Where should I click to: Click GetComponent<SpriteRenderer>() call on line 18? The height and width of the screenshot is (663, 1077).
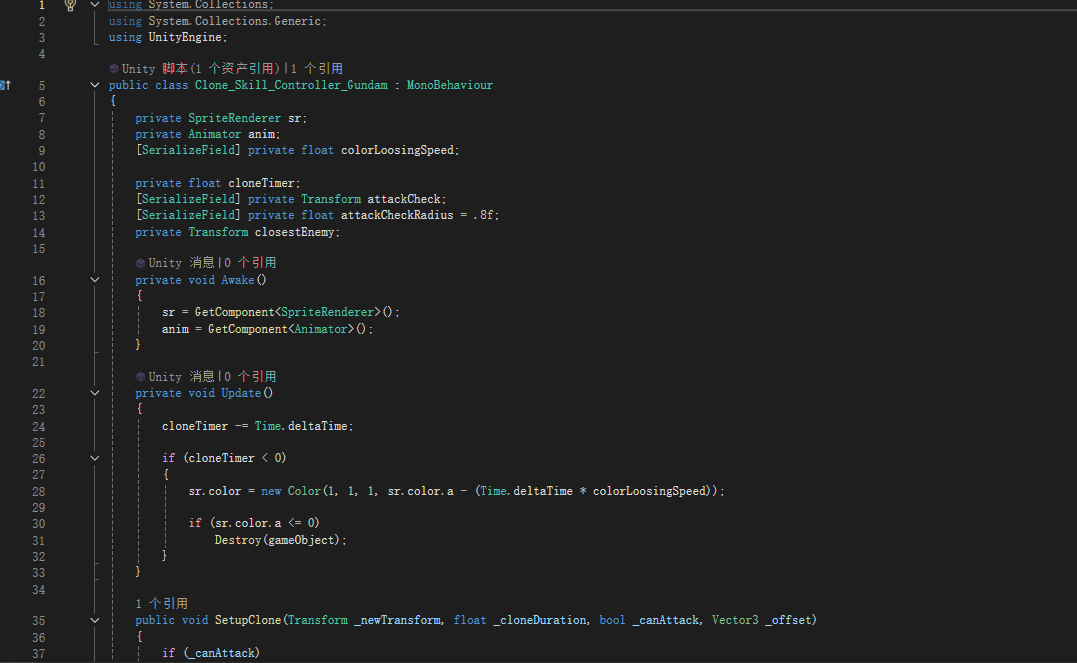(x=294, y=312)
